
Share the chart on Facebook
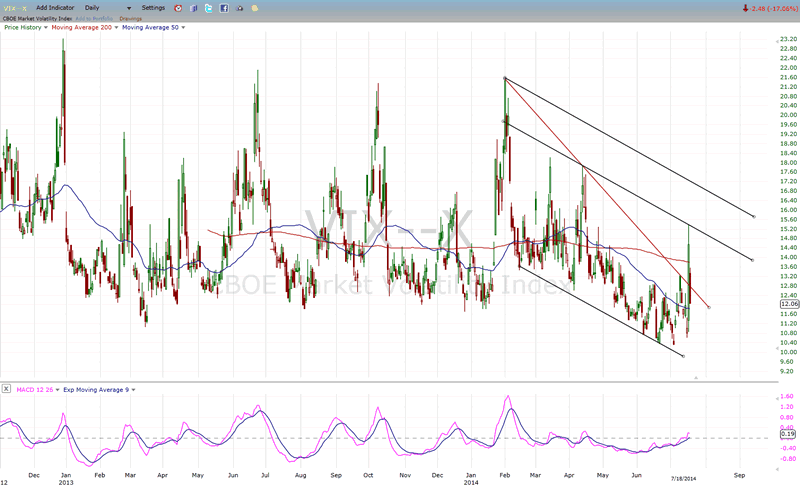[224, 8]
